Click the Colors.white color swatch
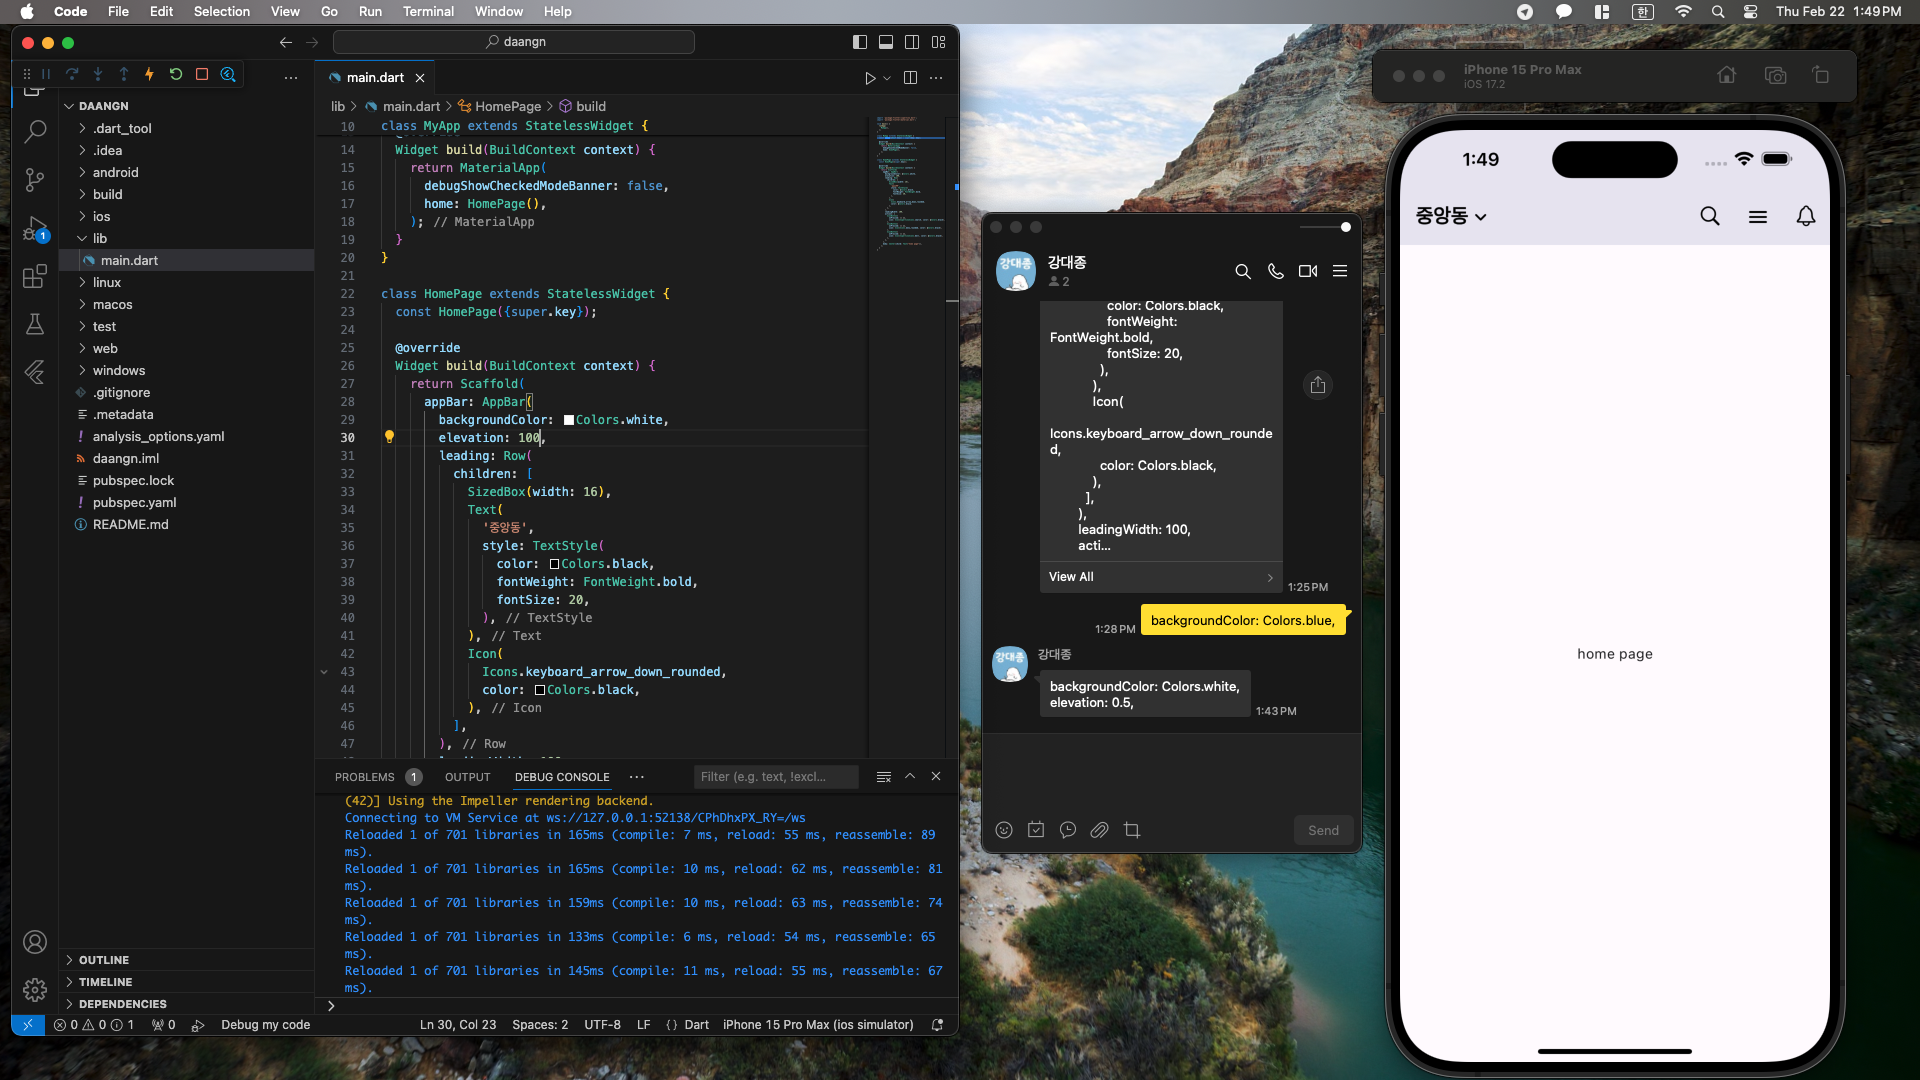 569,420
